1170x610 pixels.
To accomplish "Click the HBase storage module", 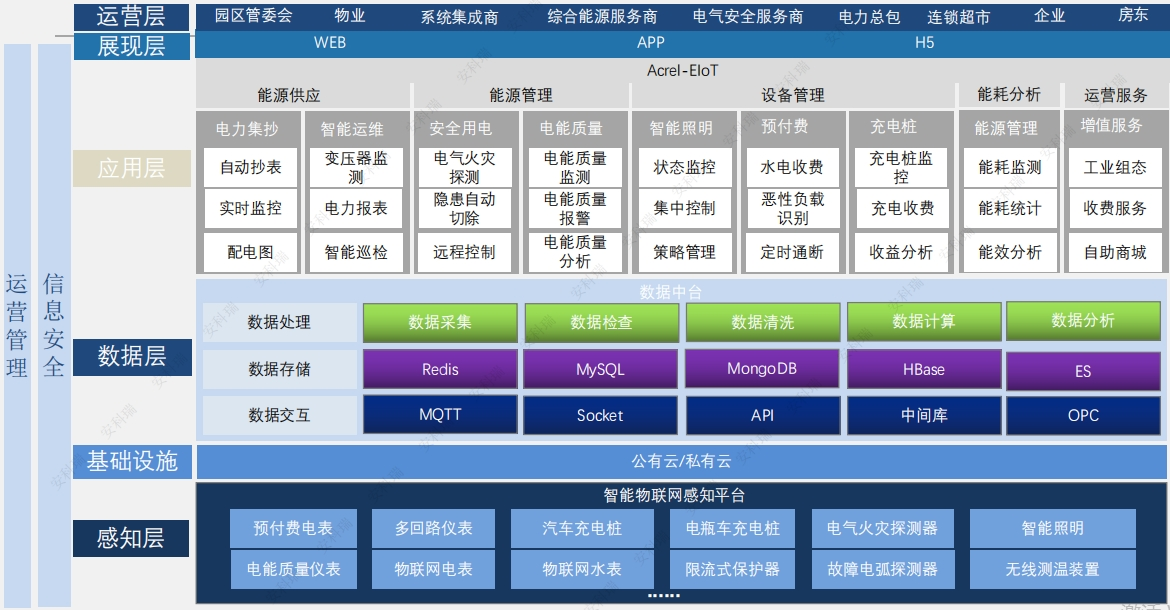I will pos(922,369).
